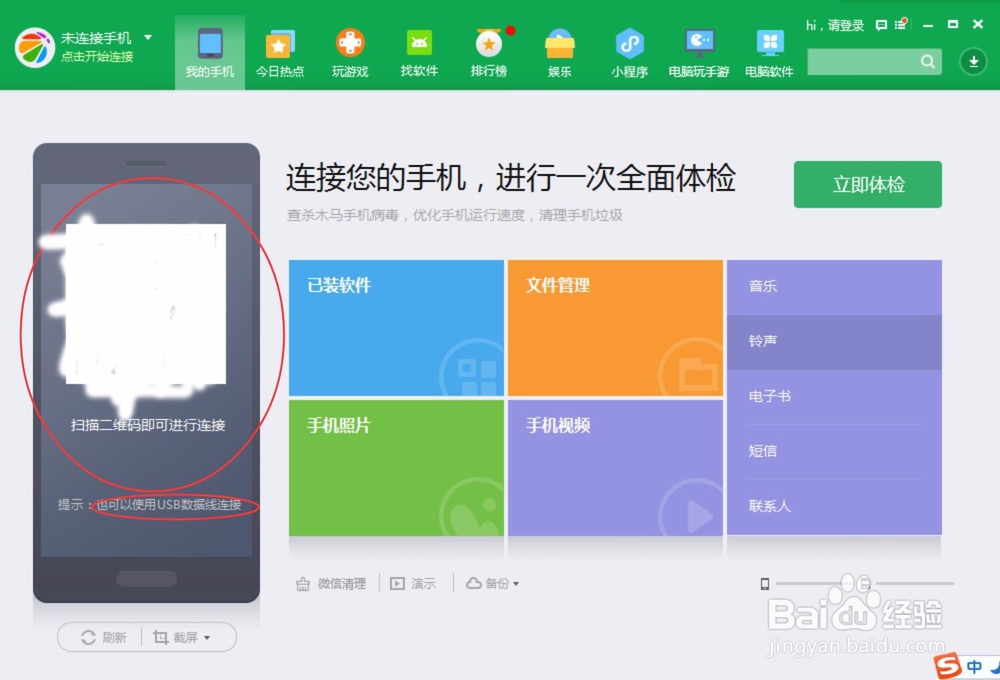The height and width of the screenshot is (680, 1000).
Task: Open the 排行榜 tab
Action: point(489,53)
